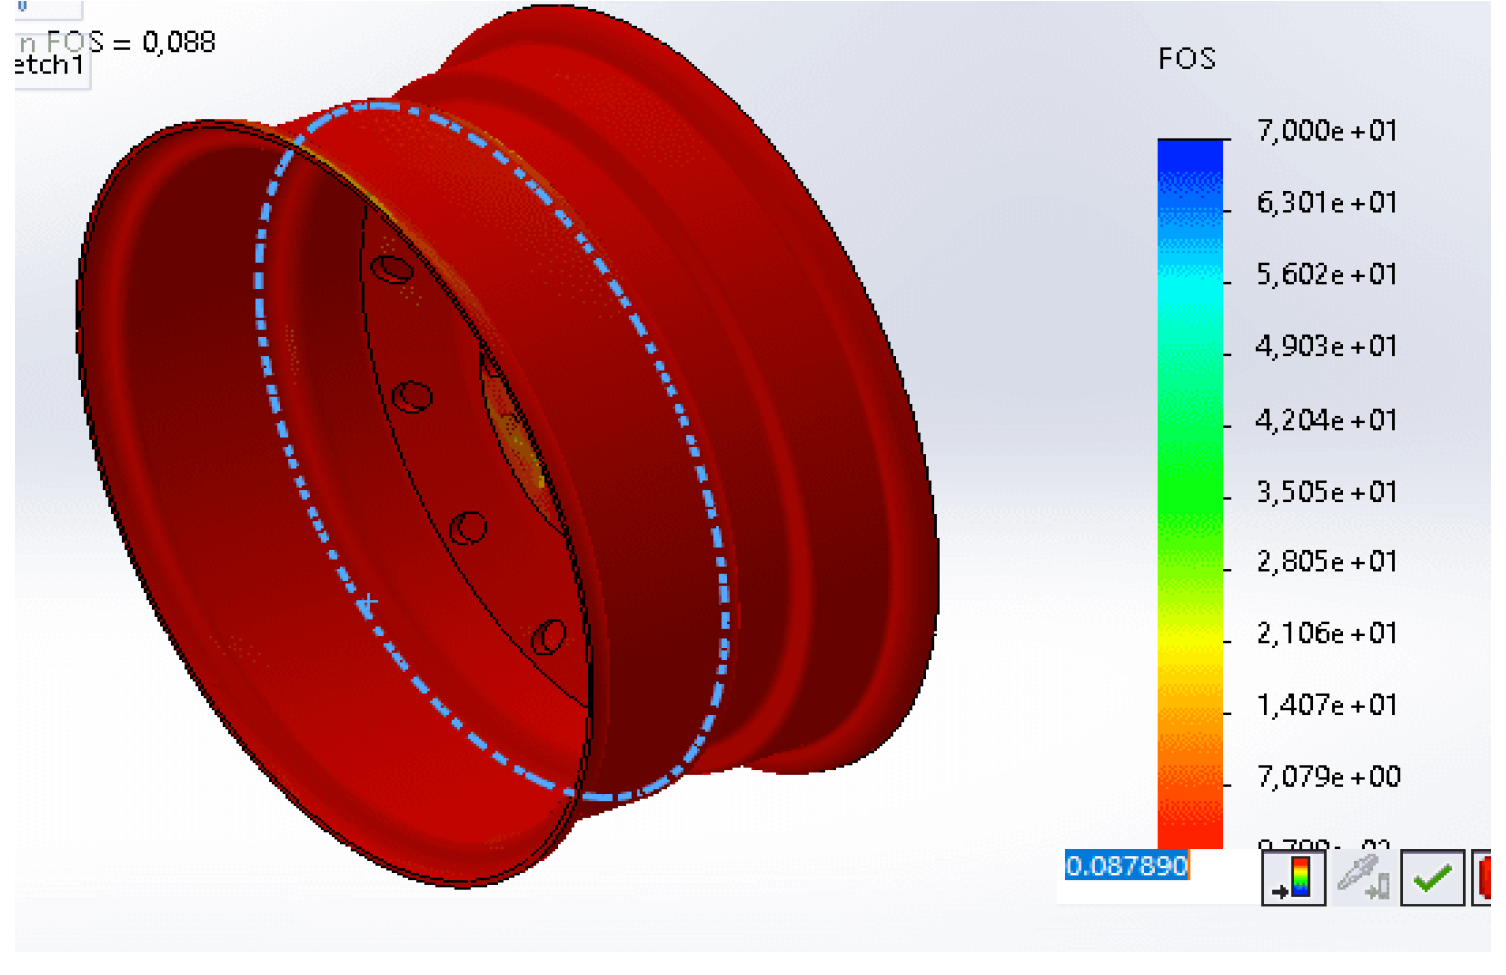Select the topmost bolt hole on wheel
The width and height of the screenshot is (1506, 975).
(x=391, y=269)
